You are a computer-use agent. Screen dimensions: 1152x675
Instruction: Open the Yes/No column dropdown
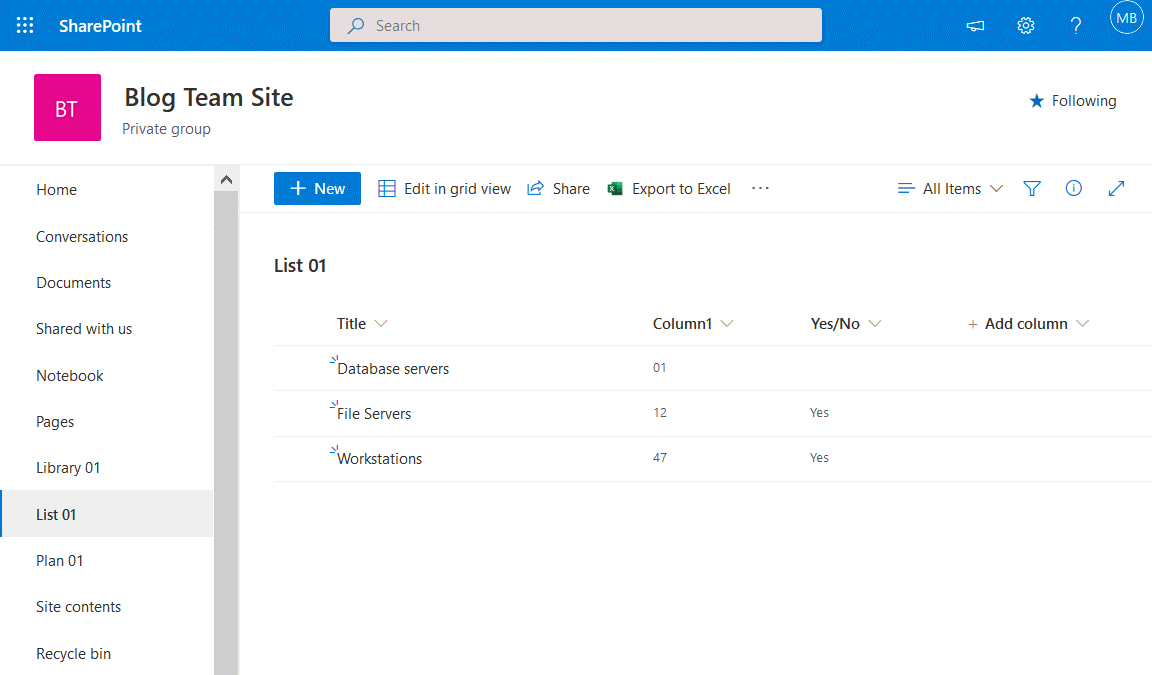tap(845, 323)
